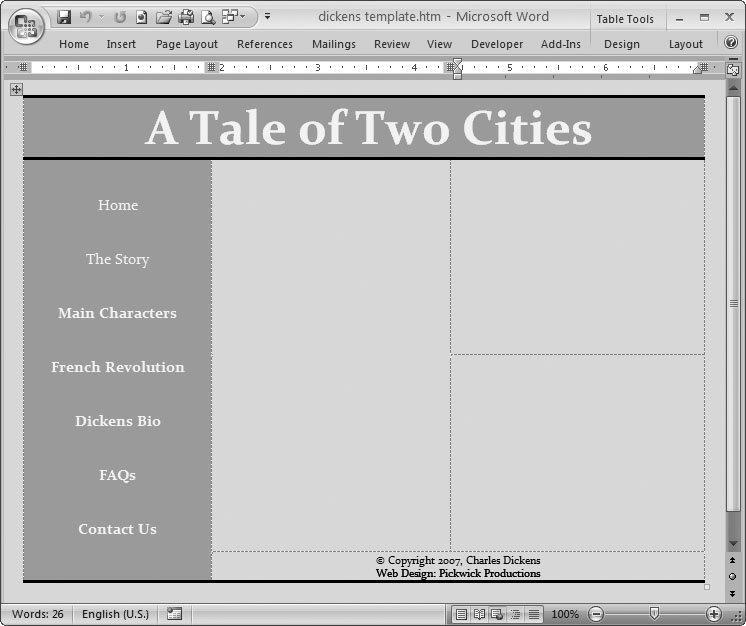Click the Words: 26 count button
The height and width of the screenshot is (626, 746).
(x=37, y=614)
